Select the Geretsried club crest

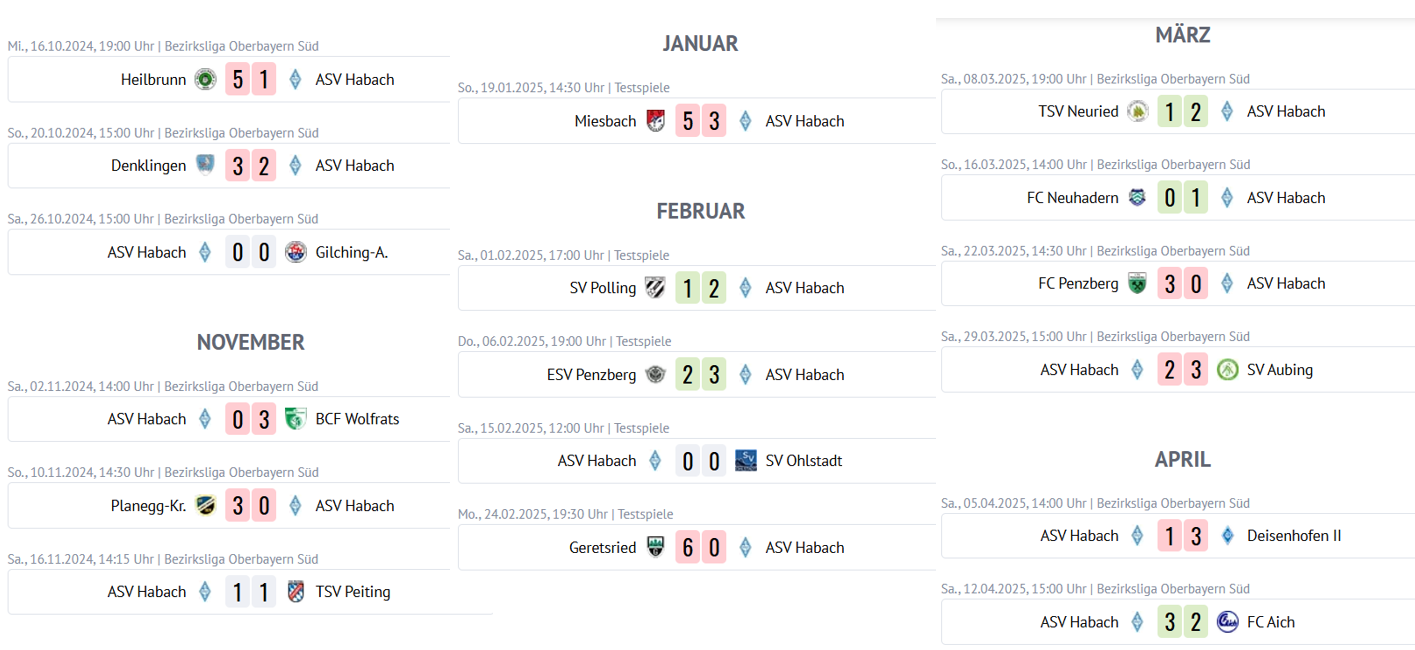tap(655, 548)
